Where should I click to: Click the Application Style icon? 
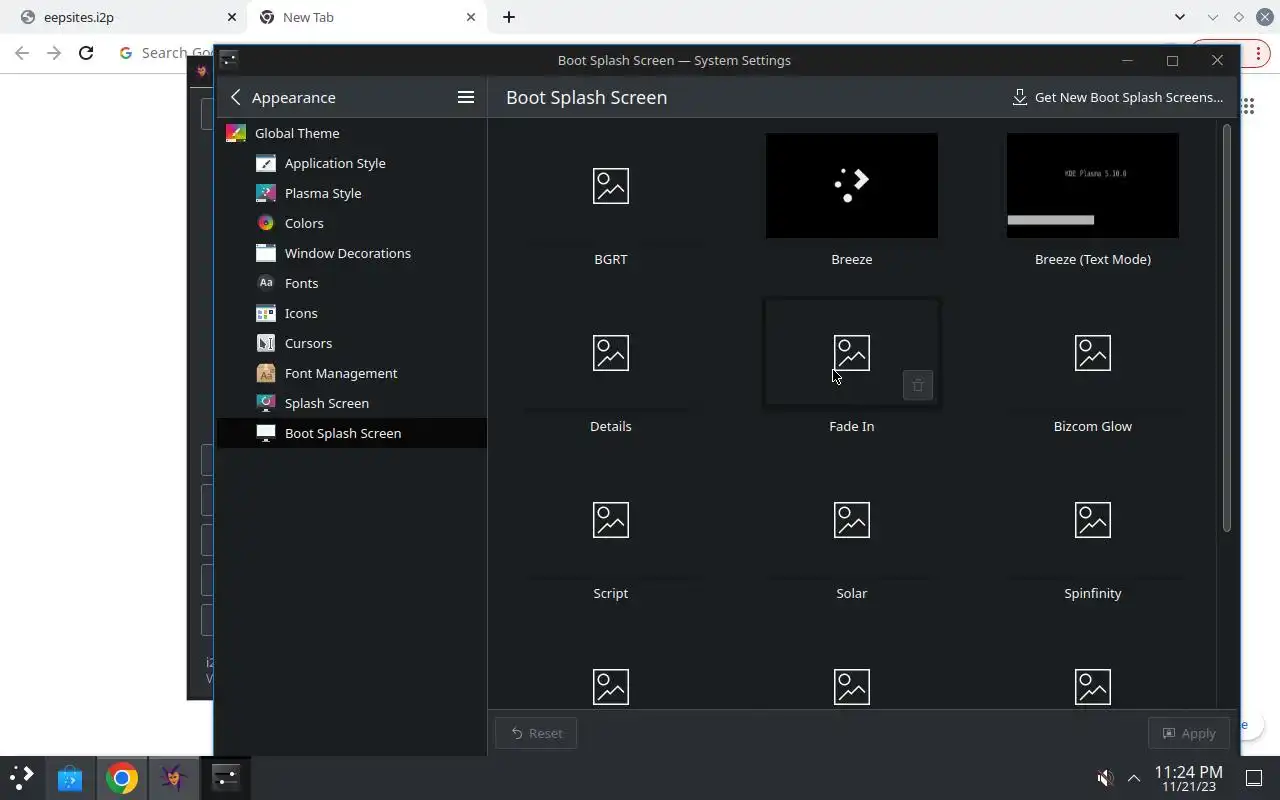click(265, 163)
